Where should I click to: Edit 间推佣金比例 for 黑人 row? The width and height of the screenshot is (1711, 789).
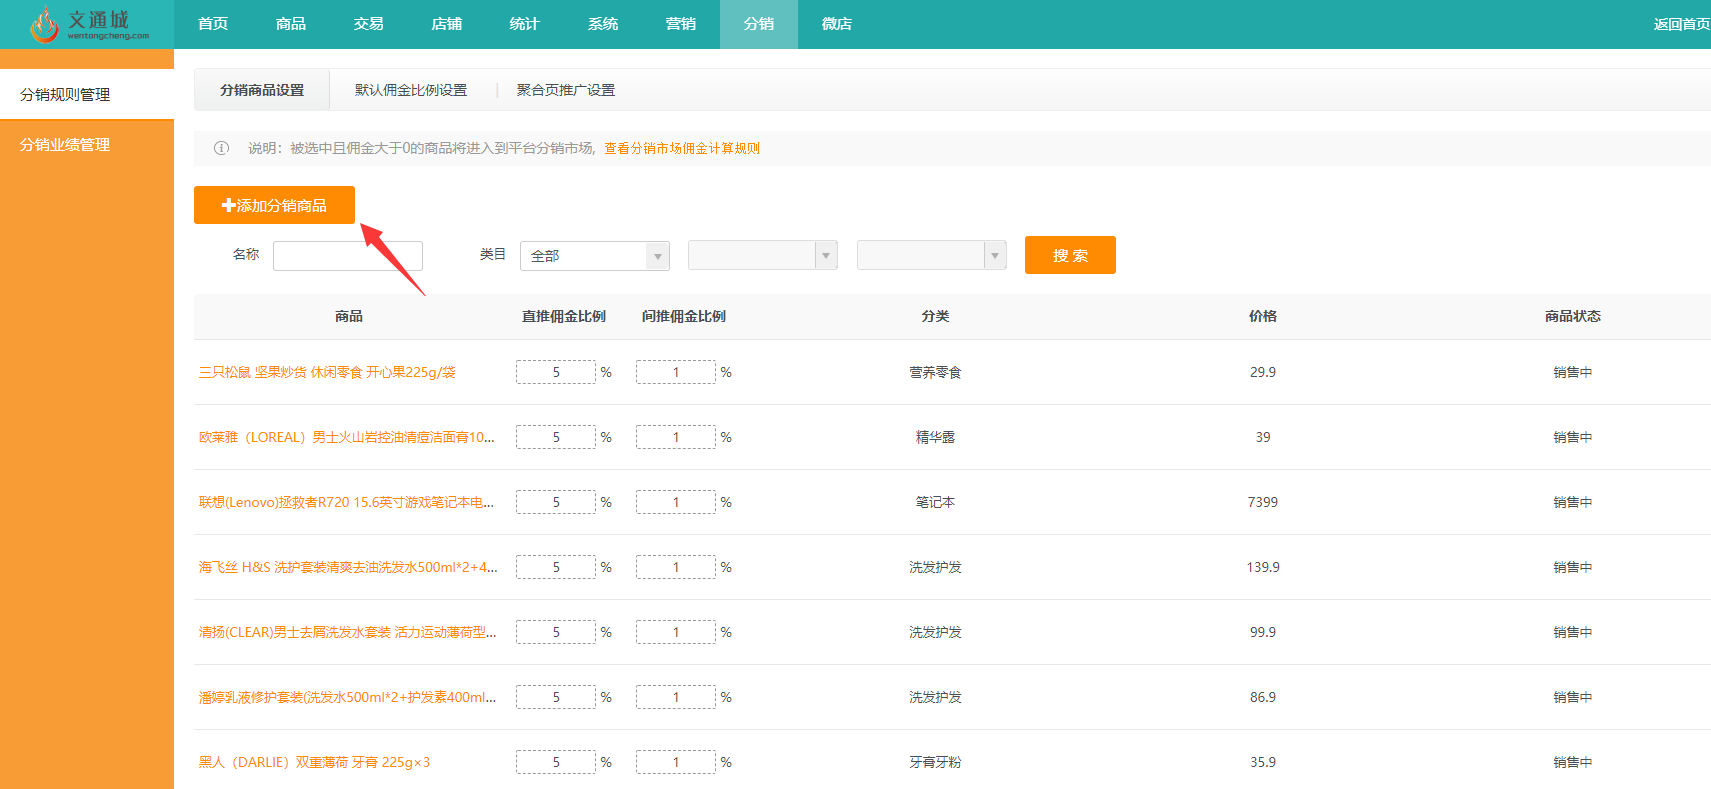point(676,762)
